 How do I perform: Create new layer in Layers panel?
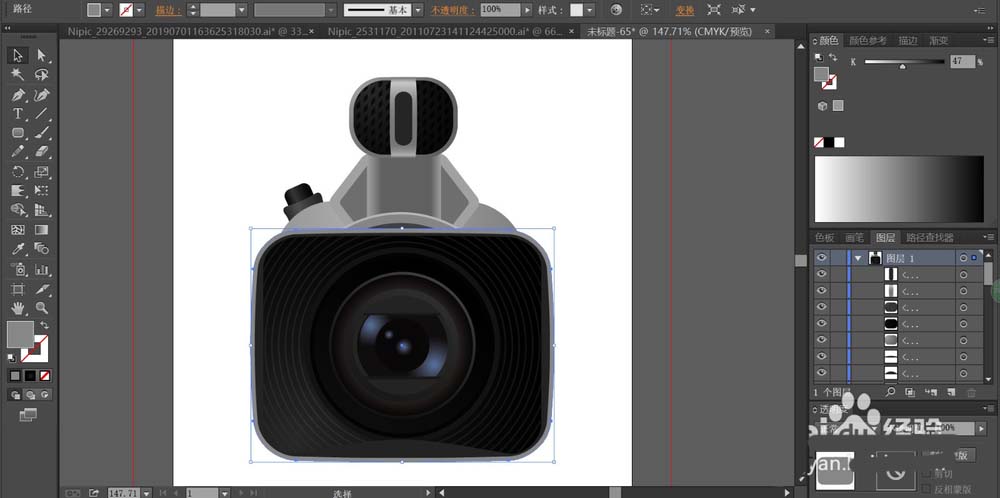951,392
